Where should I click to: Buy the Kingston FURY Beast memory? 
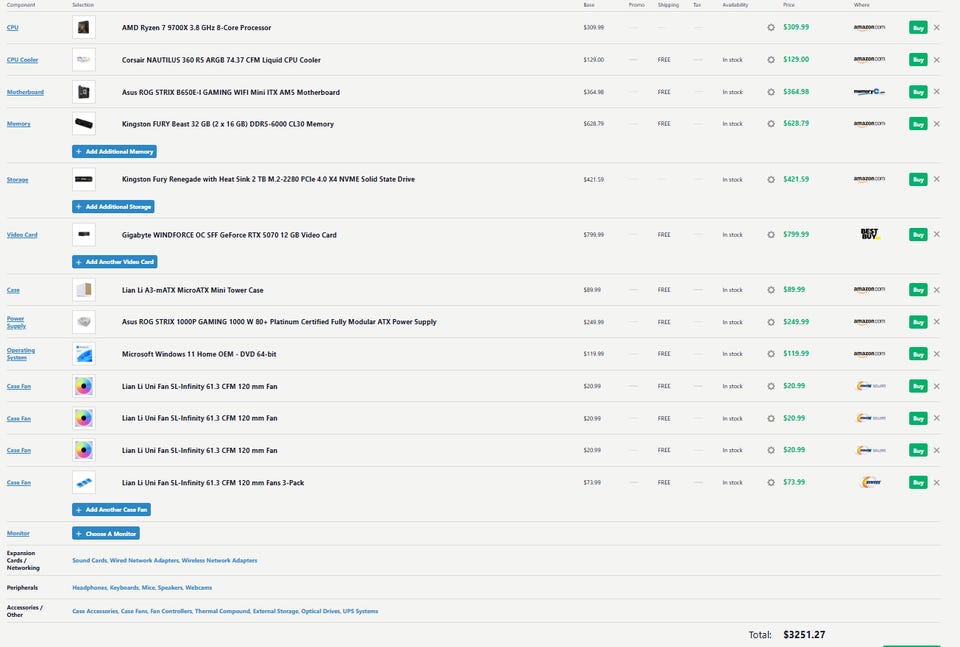[x=918, y=124]
